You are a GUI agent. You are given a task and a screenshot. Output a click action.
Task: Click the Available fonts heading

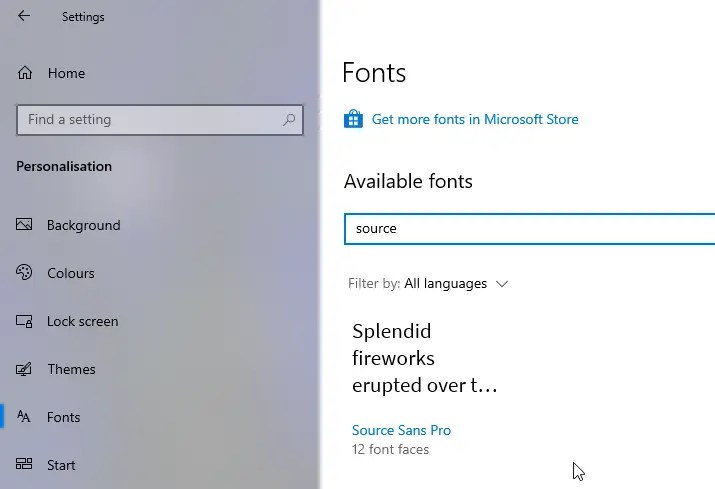pos(408,182)
